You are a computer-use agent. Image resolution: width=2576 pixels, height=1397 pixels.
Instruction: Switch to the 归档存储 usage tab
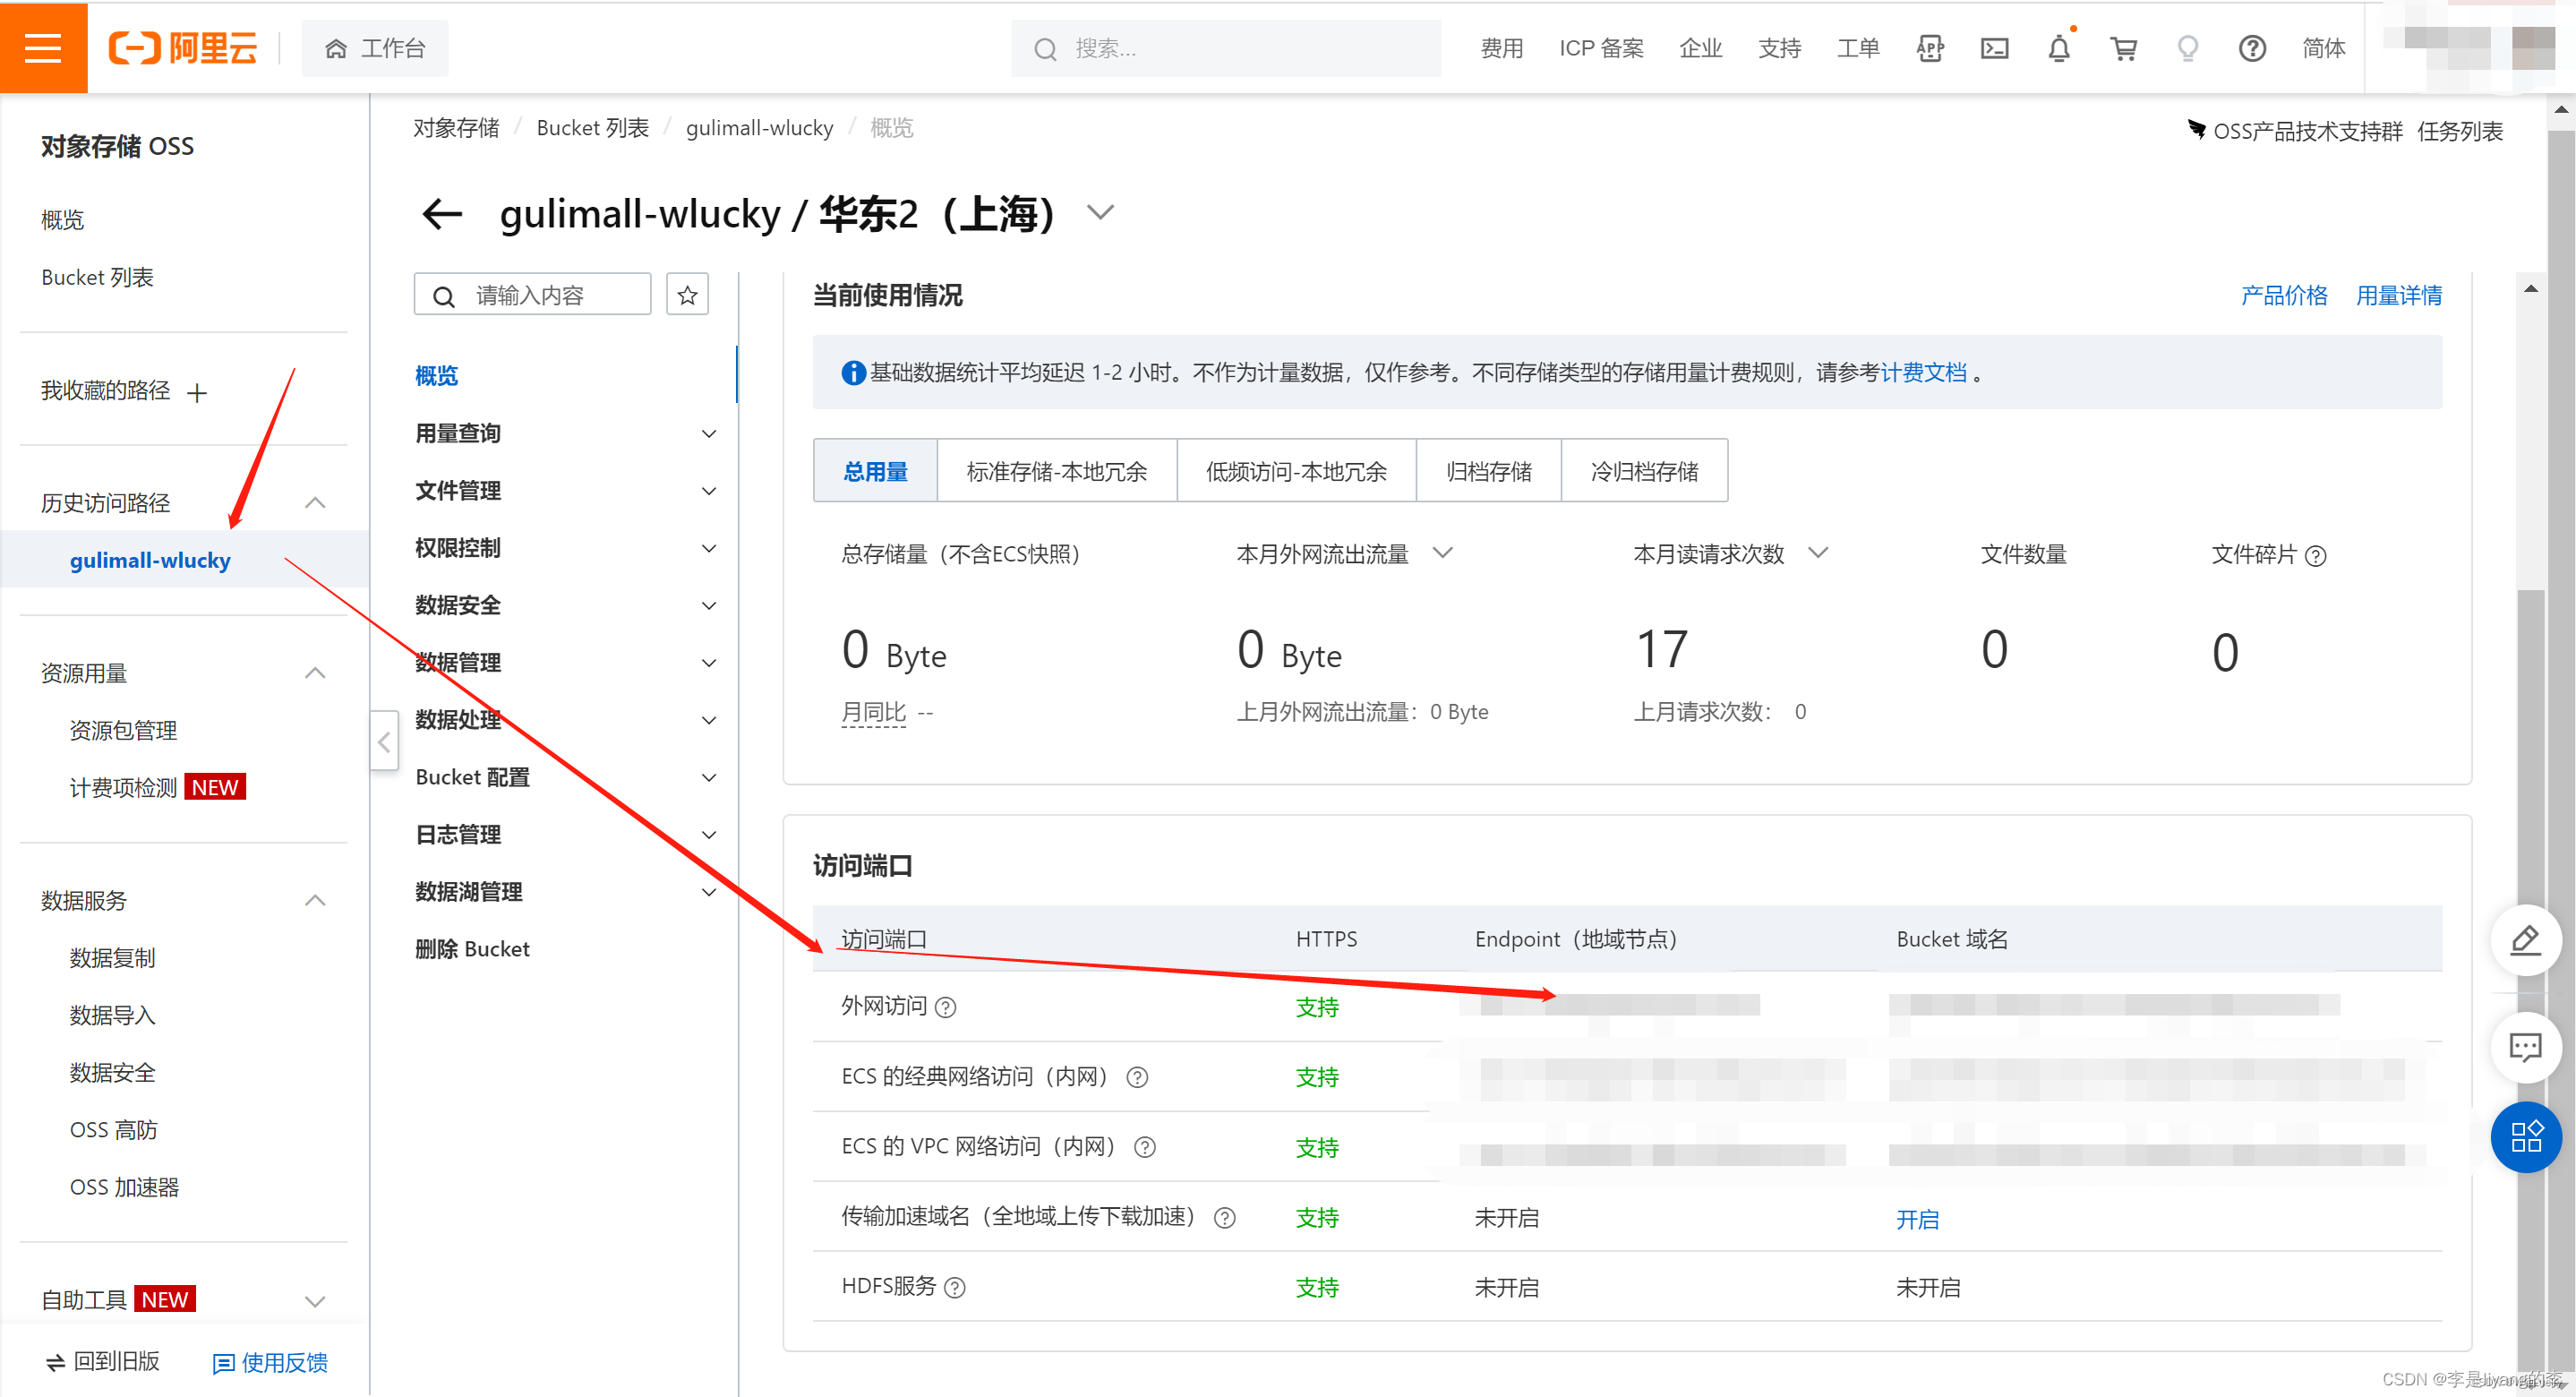pos(1489,470)
